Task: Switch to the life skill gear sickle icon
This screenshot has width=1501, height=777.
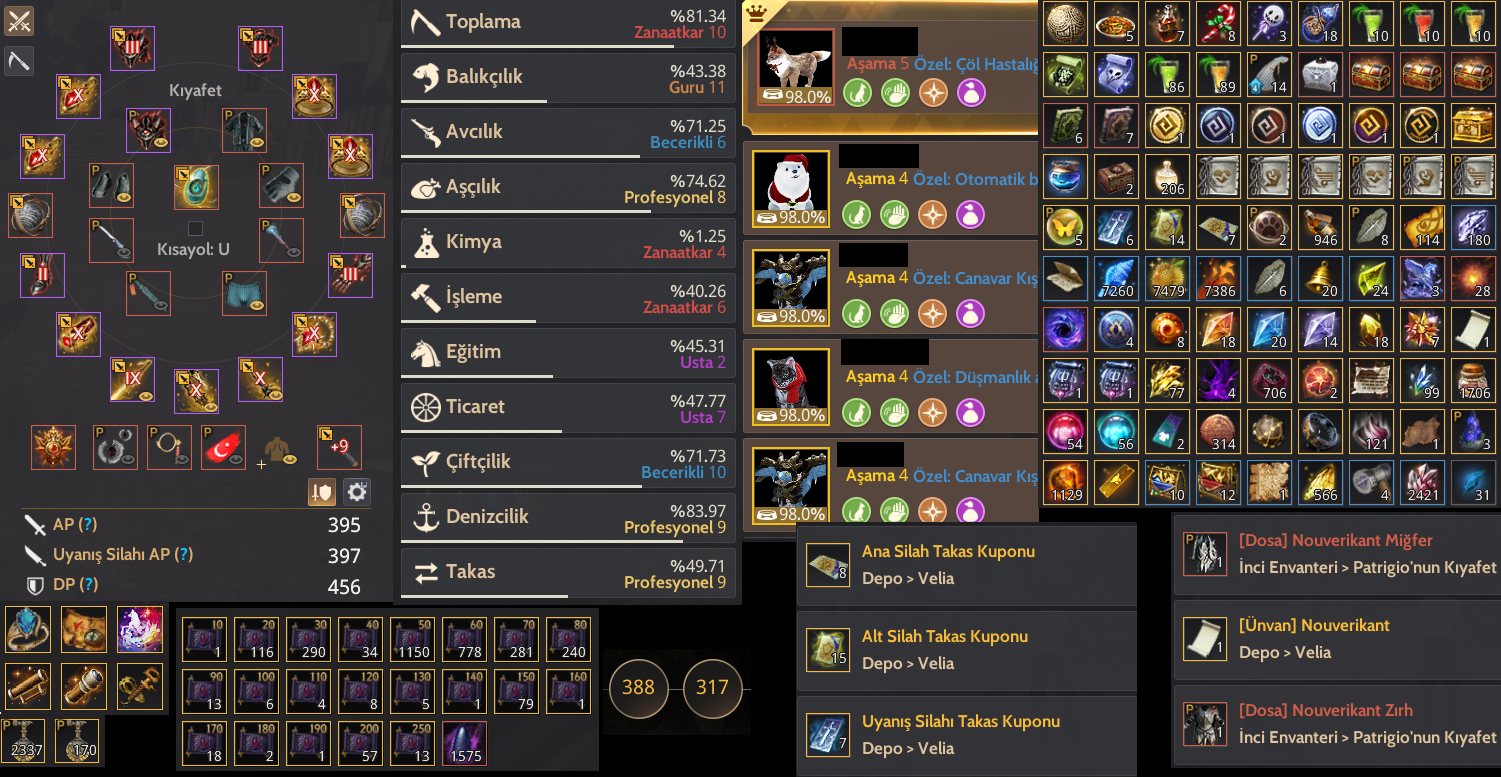Action: (19, 61)
